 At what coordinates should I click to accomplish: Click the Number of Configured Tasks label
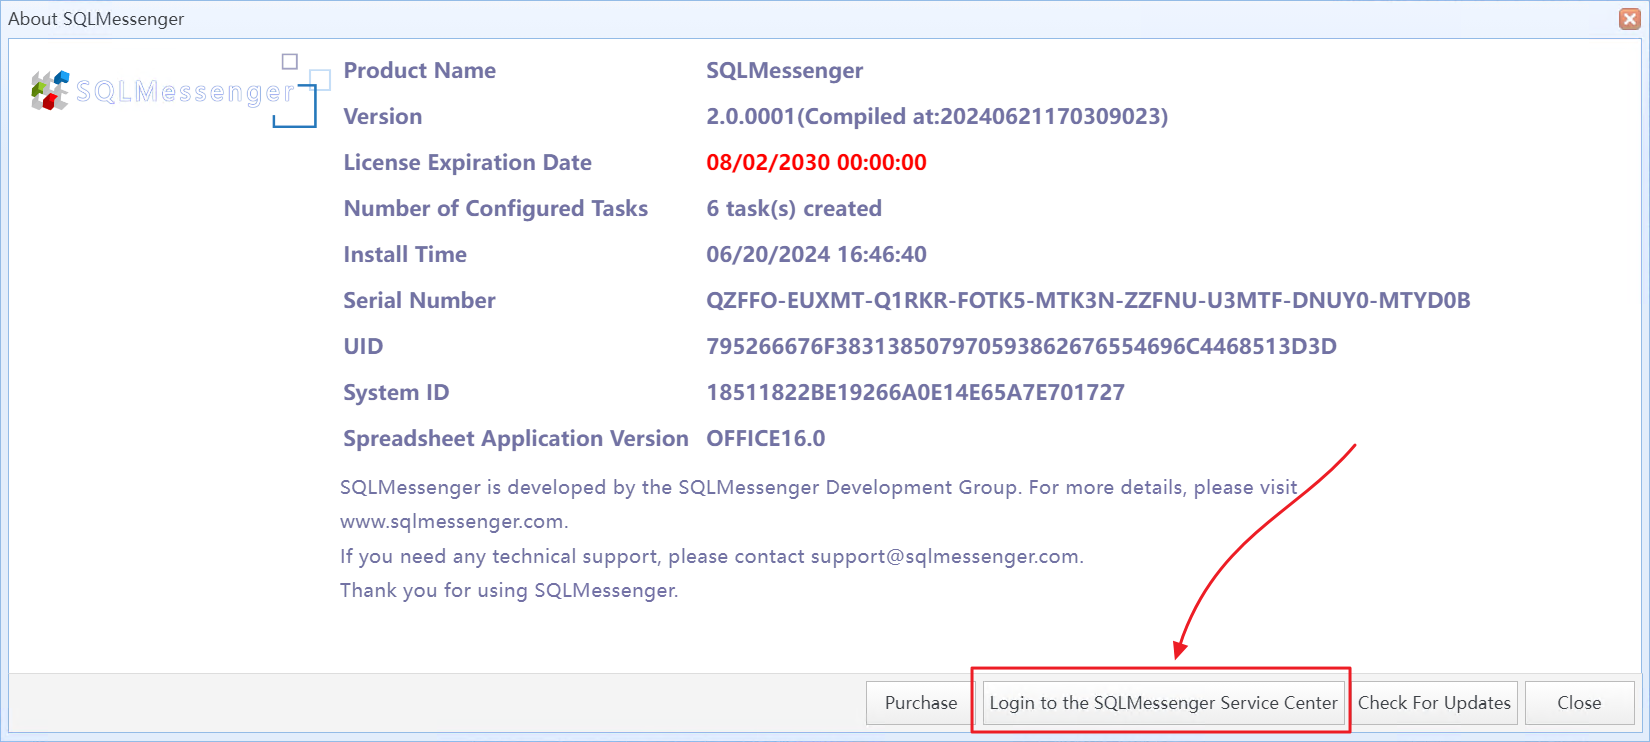(495, 208)
